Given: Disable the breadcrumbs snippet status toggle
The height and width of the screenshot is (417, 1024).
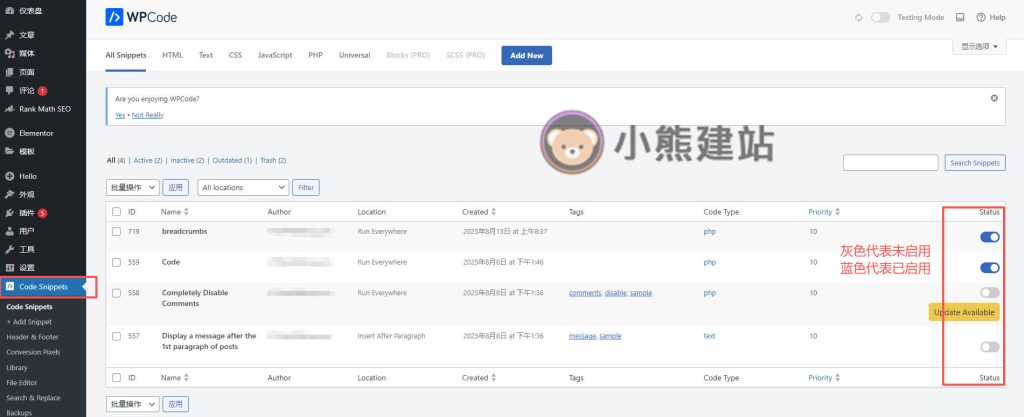Looking at the screenshot, I should point(989,237).
